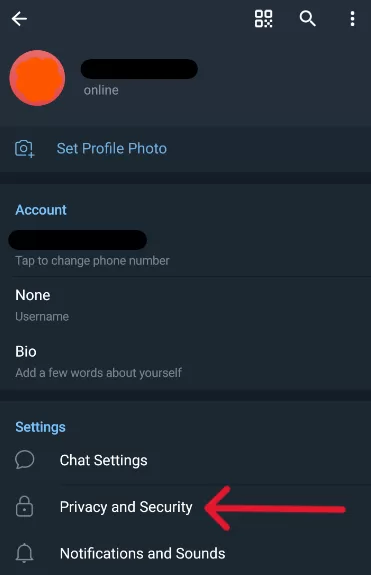Viewport: 371px width, 575px height.
Task: Tap the camera icon beside Set Profile Photo
Action: point(24,149)
